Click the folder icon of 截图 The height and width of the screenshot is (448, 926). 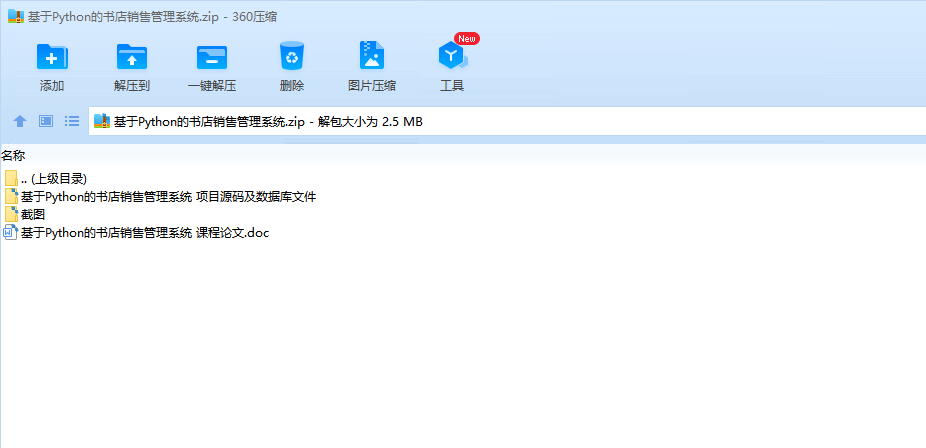(11, 214)
